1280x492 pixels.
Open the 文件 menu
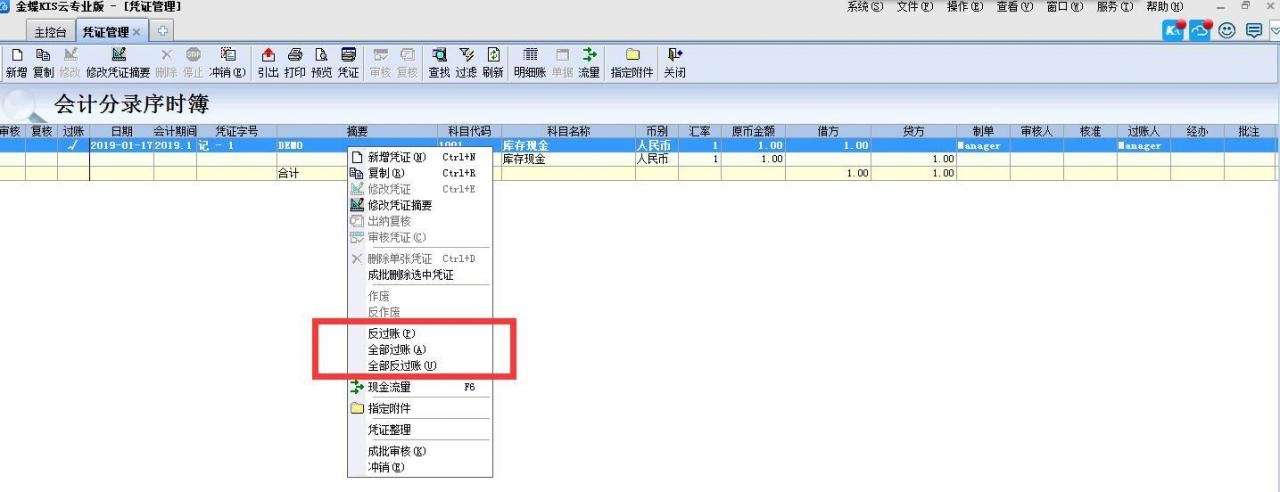point(914,7)
